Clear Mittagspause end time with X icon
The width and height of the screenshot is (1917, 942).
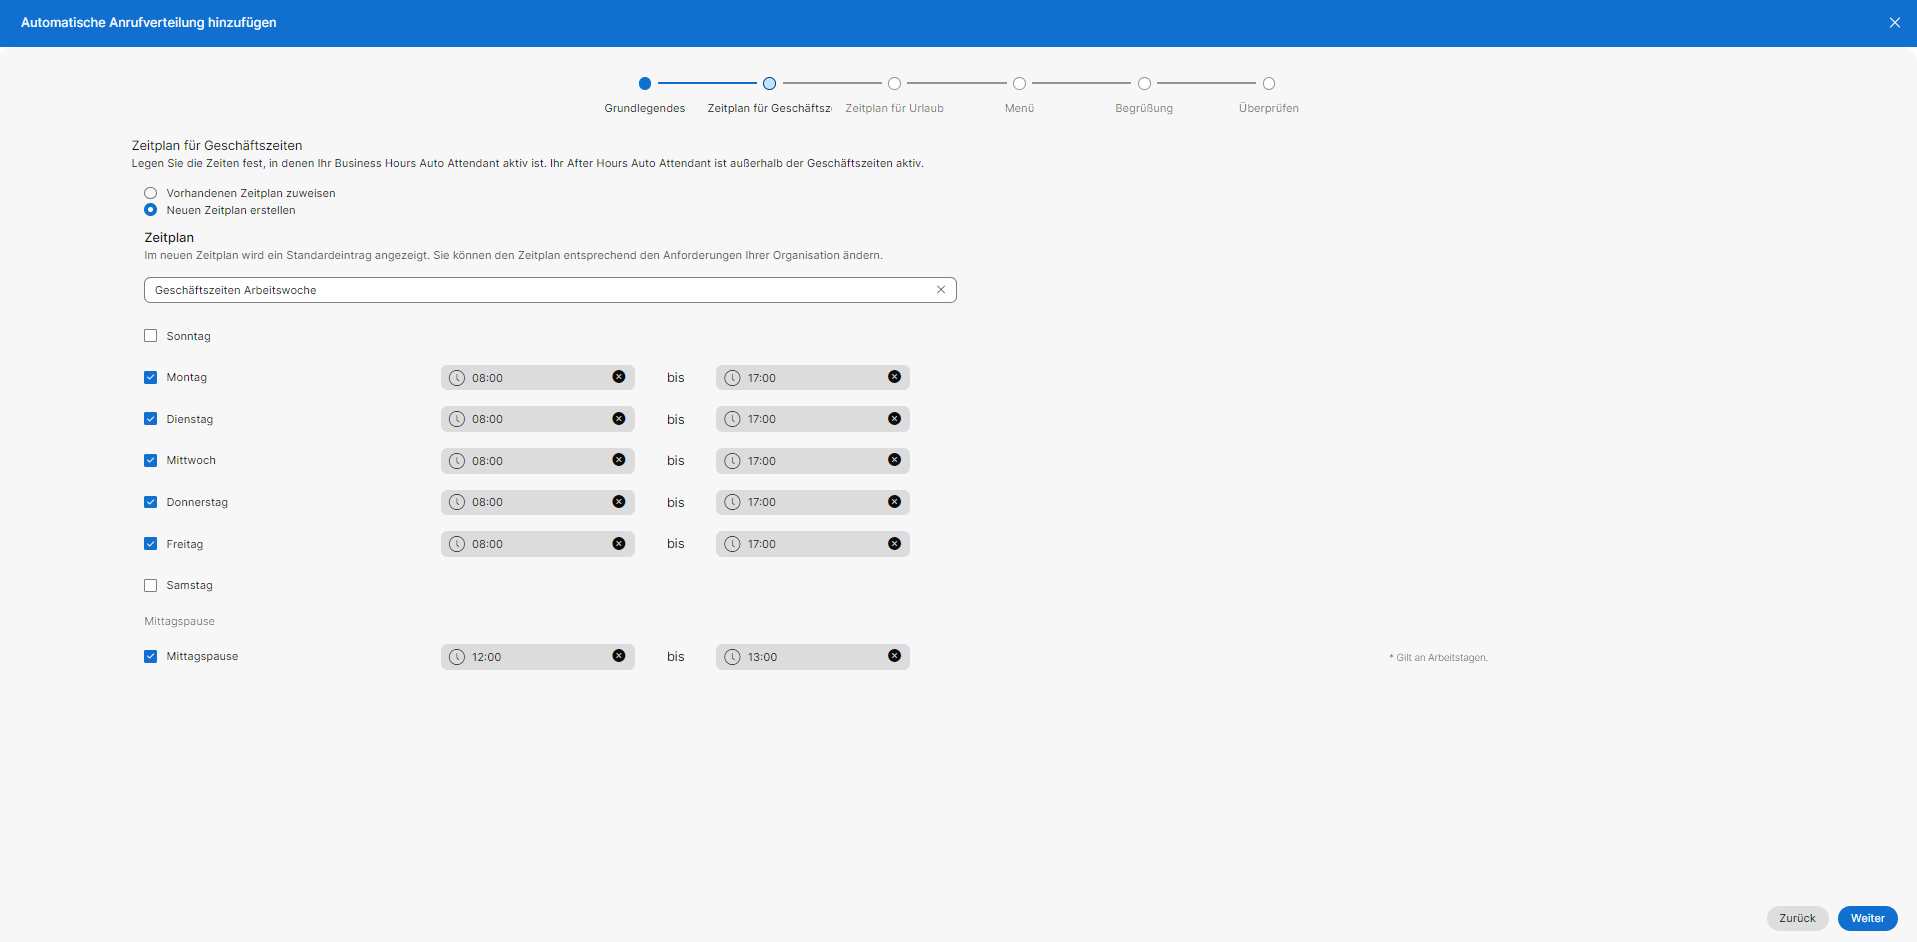(x=894, y=656)
